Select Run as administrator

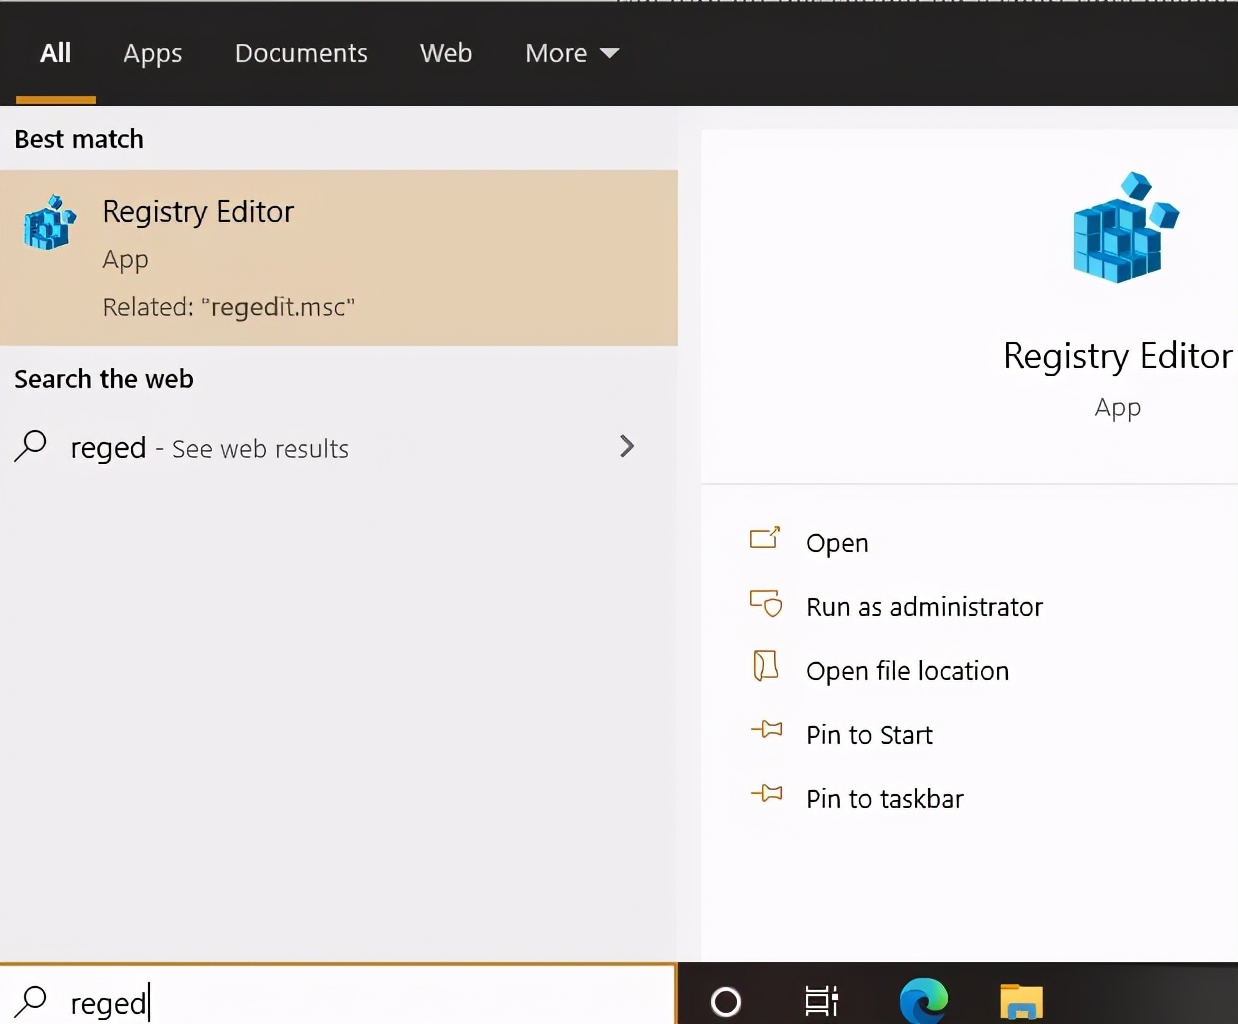tap(923, 606)
